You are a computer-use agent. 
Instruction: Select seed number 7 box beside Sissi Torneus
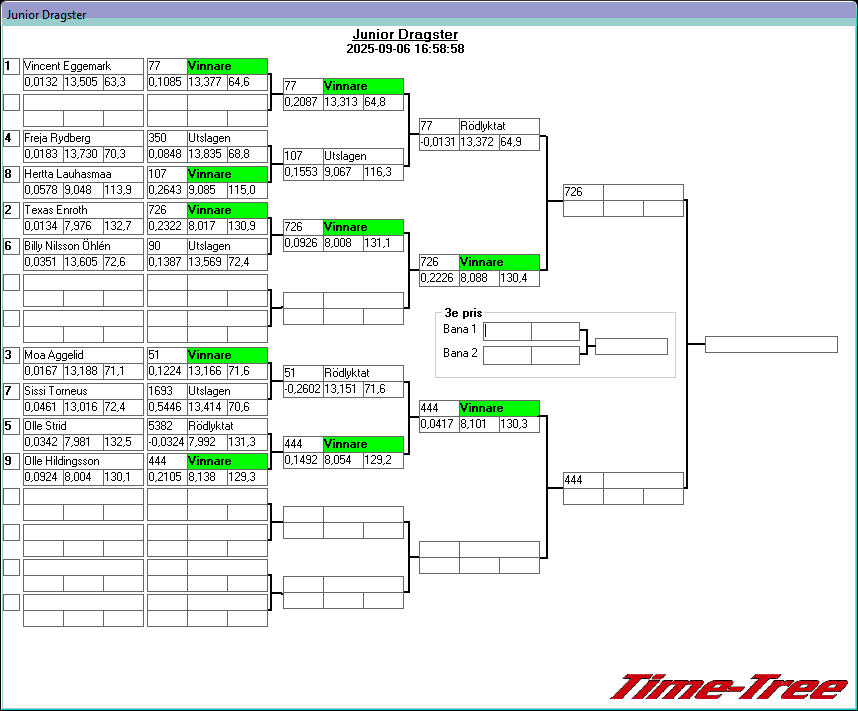[x=11, y=391]
